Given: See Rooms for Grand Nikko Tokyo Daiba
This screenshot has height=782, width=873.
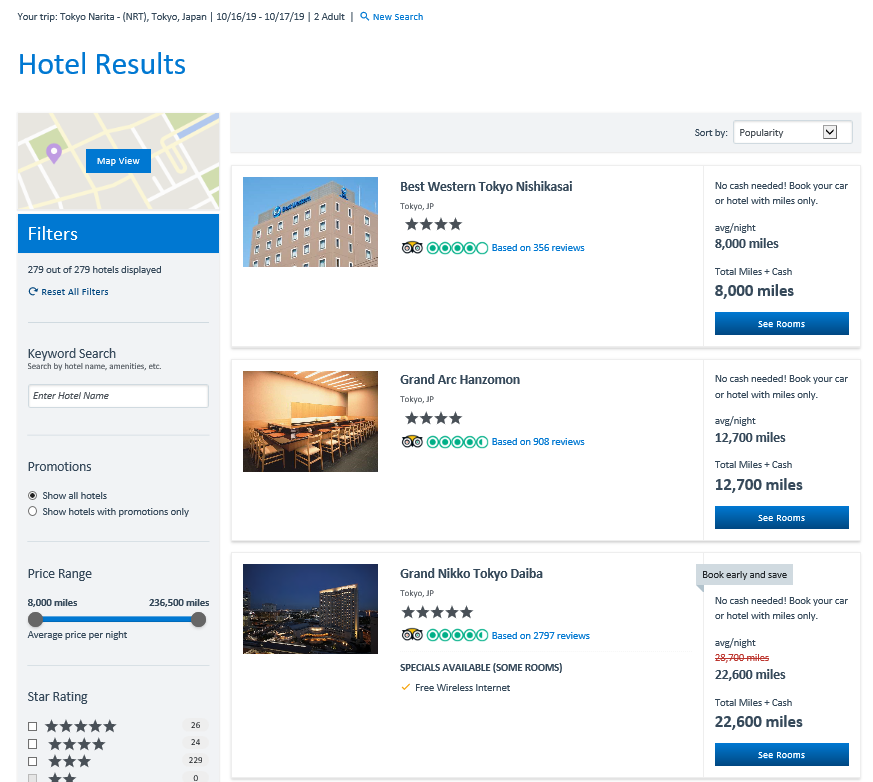Looking at the screenshot, I should tap(781, 755).
